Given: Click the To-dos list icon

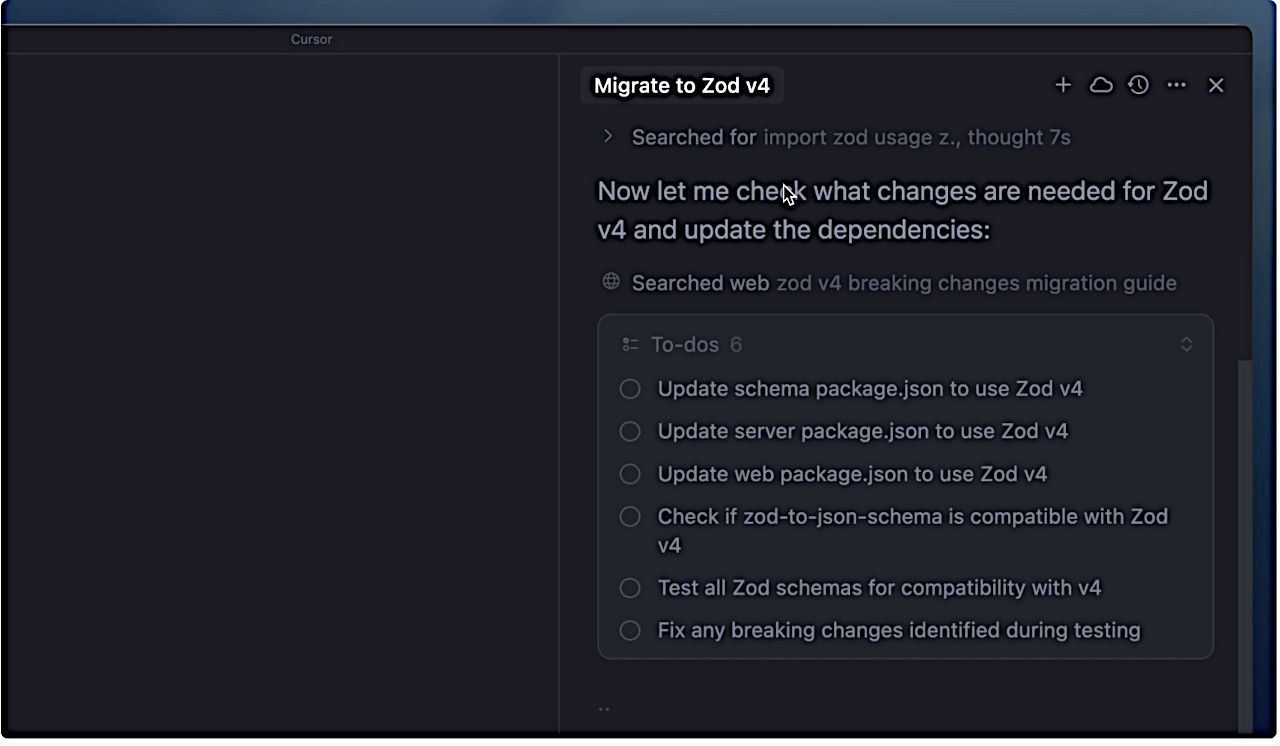Looking at the screenshot, I should tap(630, 345).
